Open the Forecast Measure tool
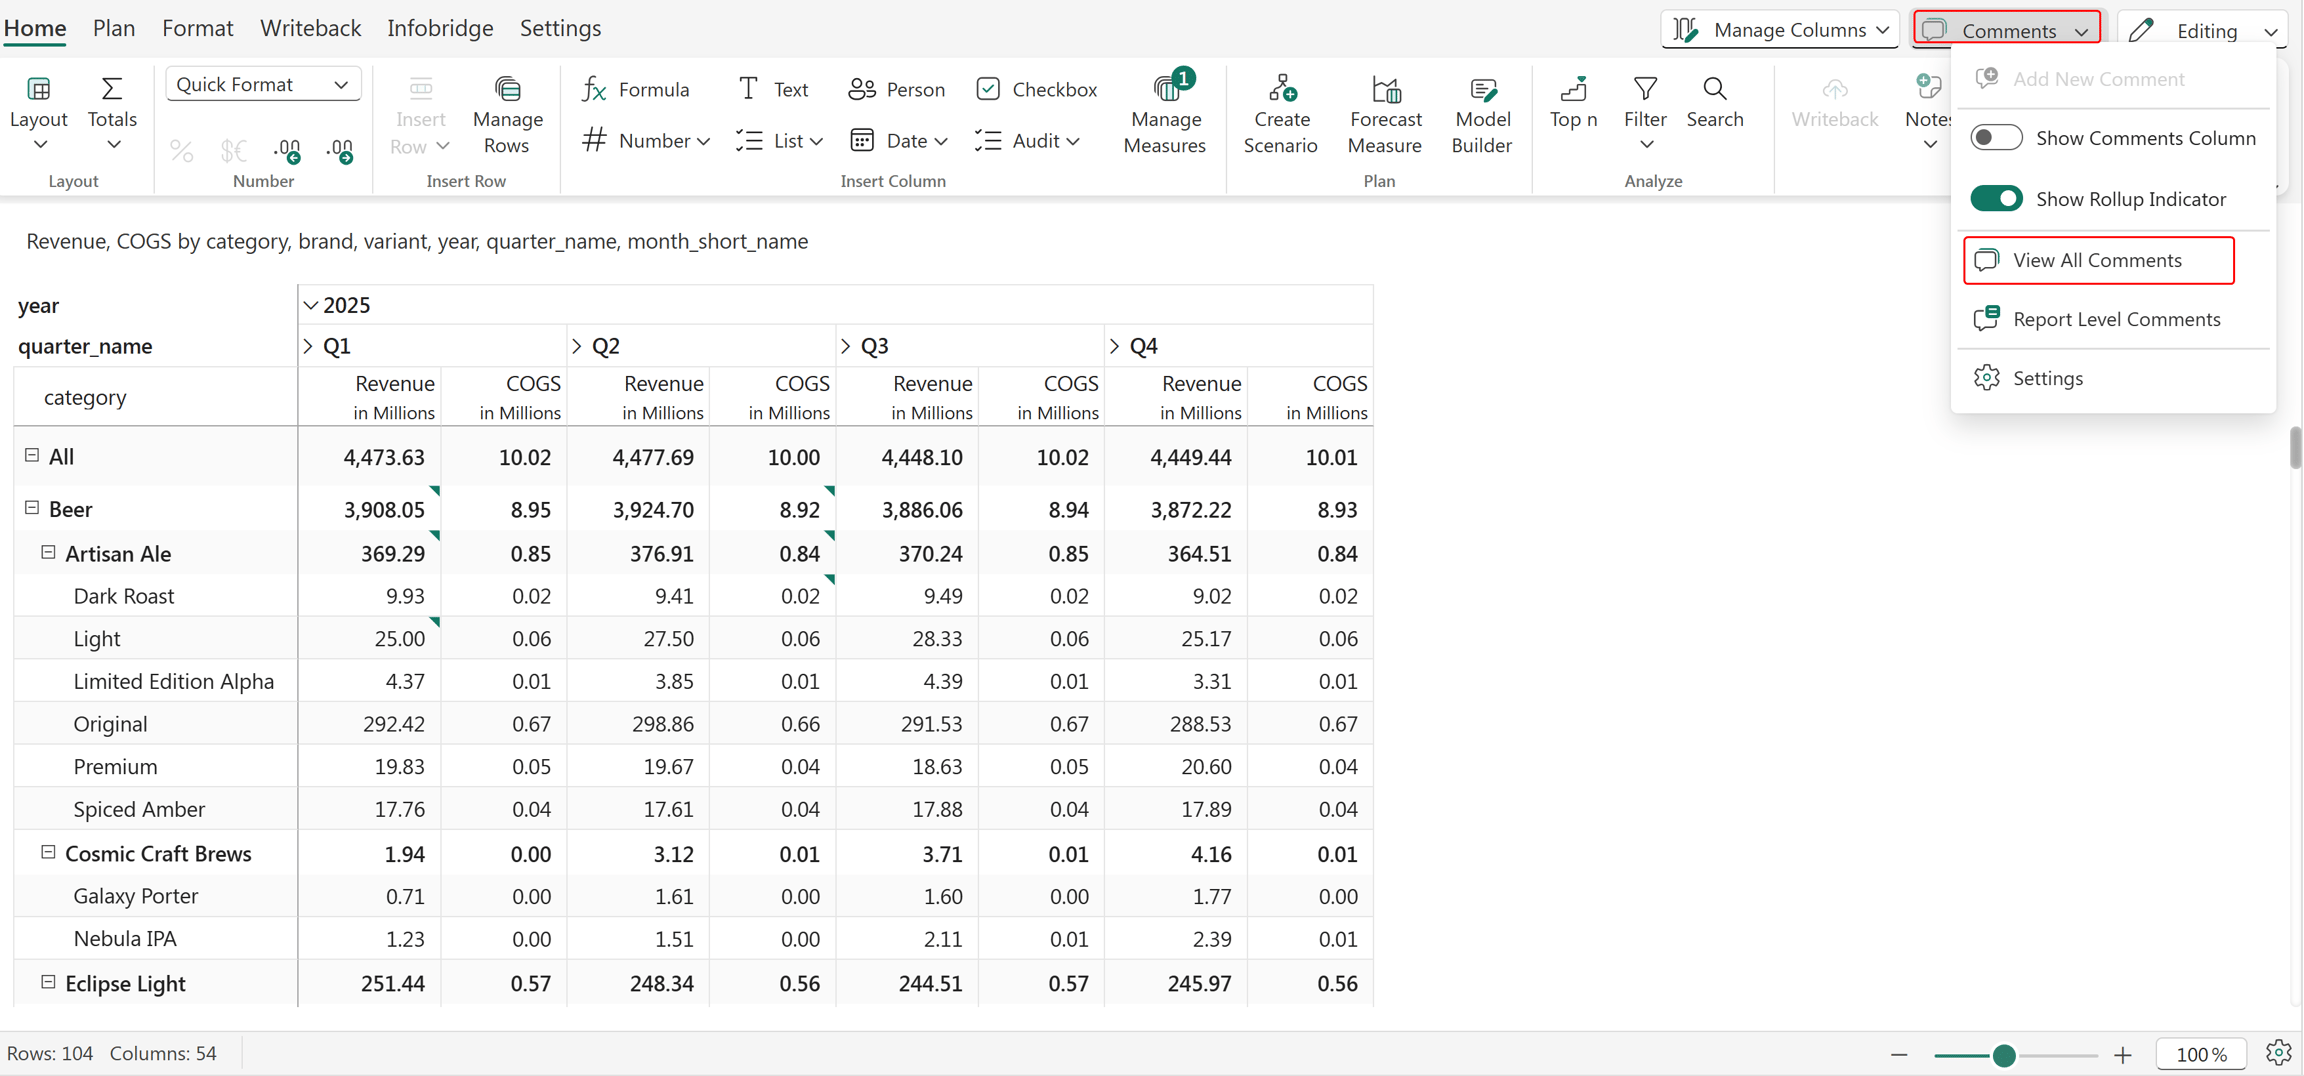This screenshot has width=2304, height=1076. [1385, 114]
